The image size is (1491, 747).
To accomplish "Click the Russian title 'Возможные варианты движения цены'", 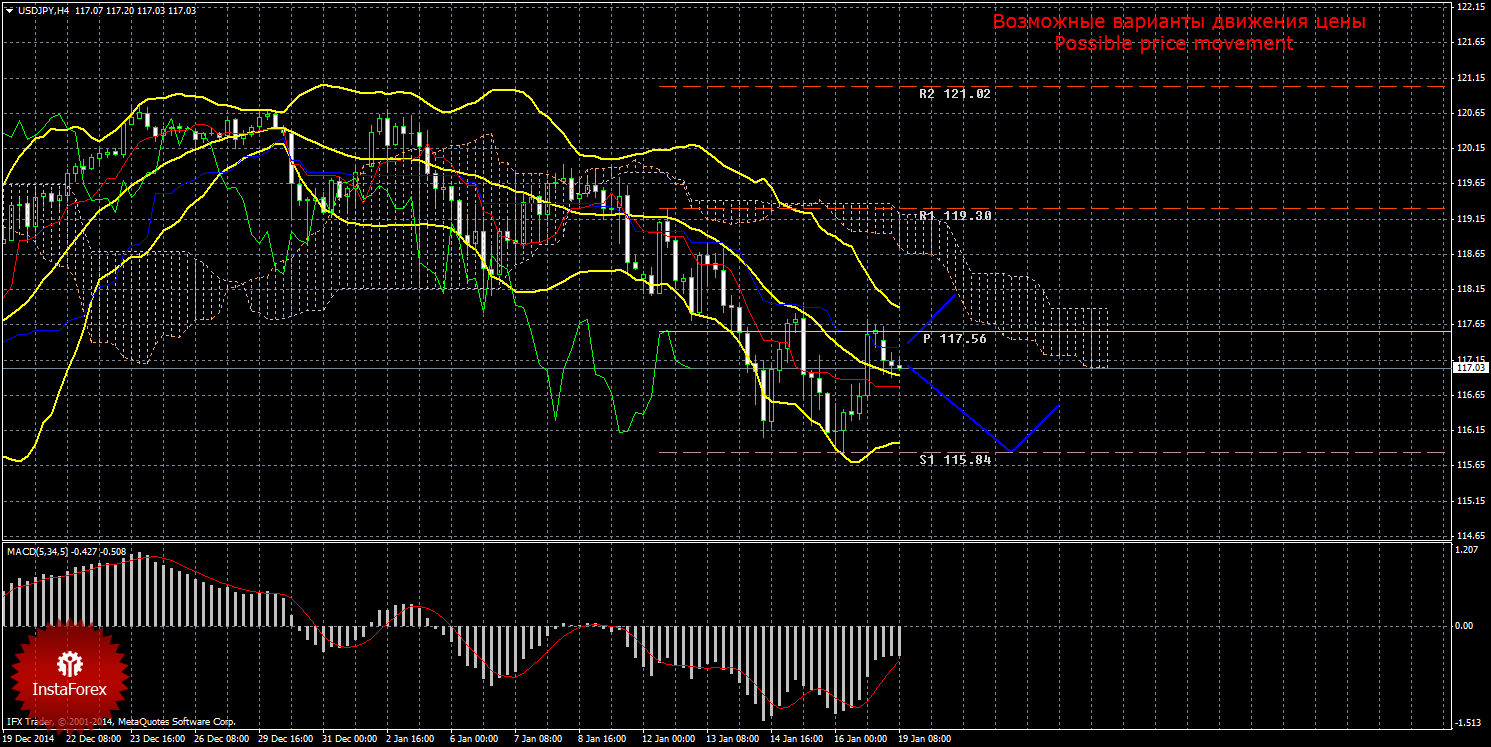I will pyautogui.click(x=1178, y=22).
